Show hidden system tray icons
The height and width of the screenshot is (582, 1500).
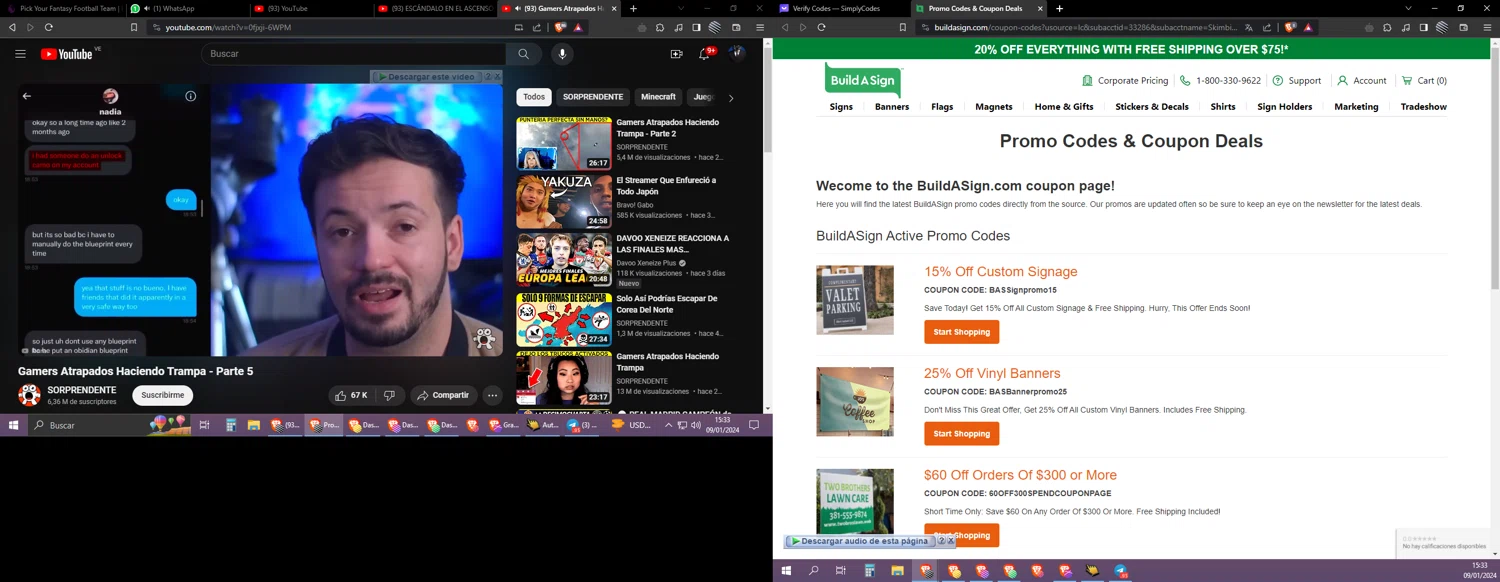tap(668, 425)
